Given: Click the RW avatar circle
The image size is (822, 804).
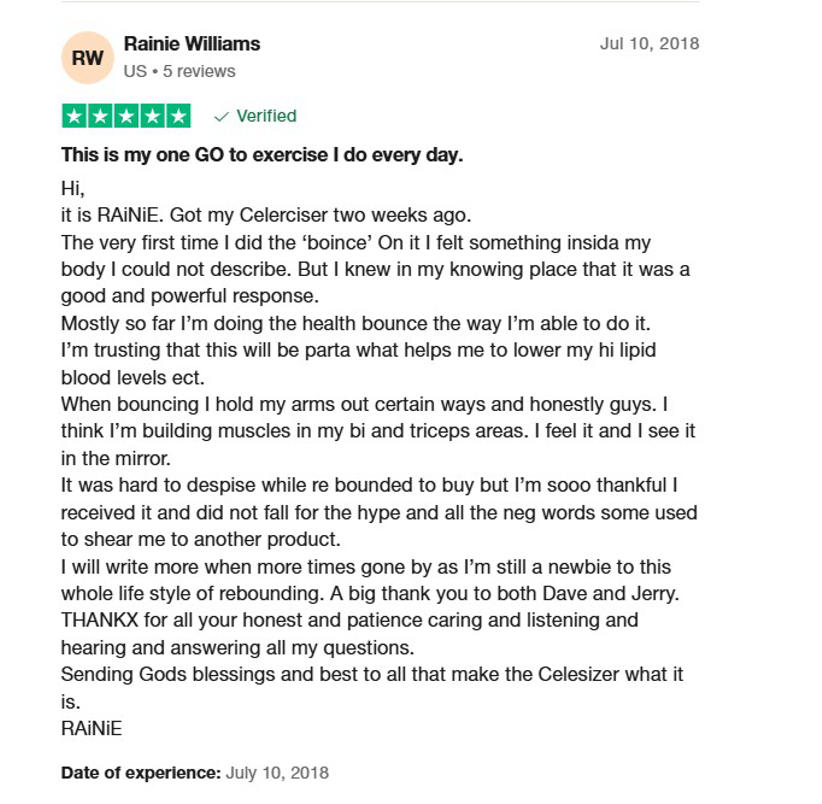Looking at the screenshot, I should click(x=87, y=58).
